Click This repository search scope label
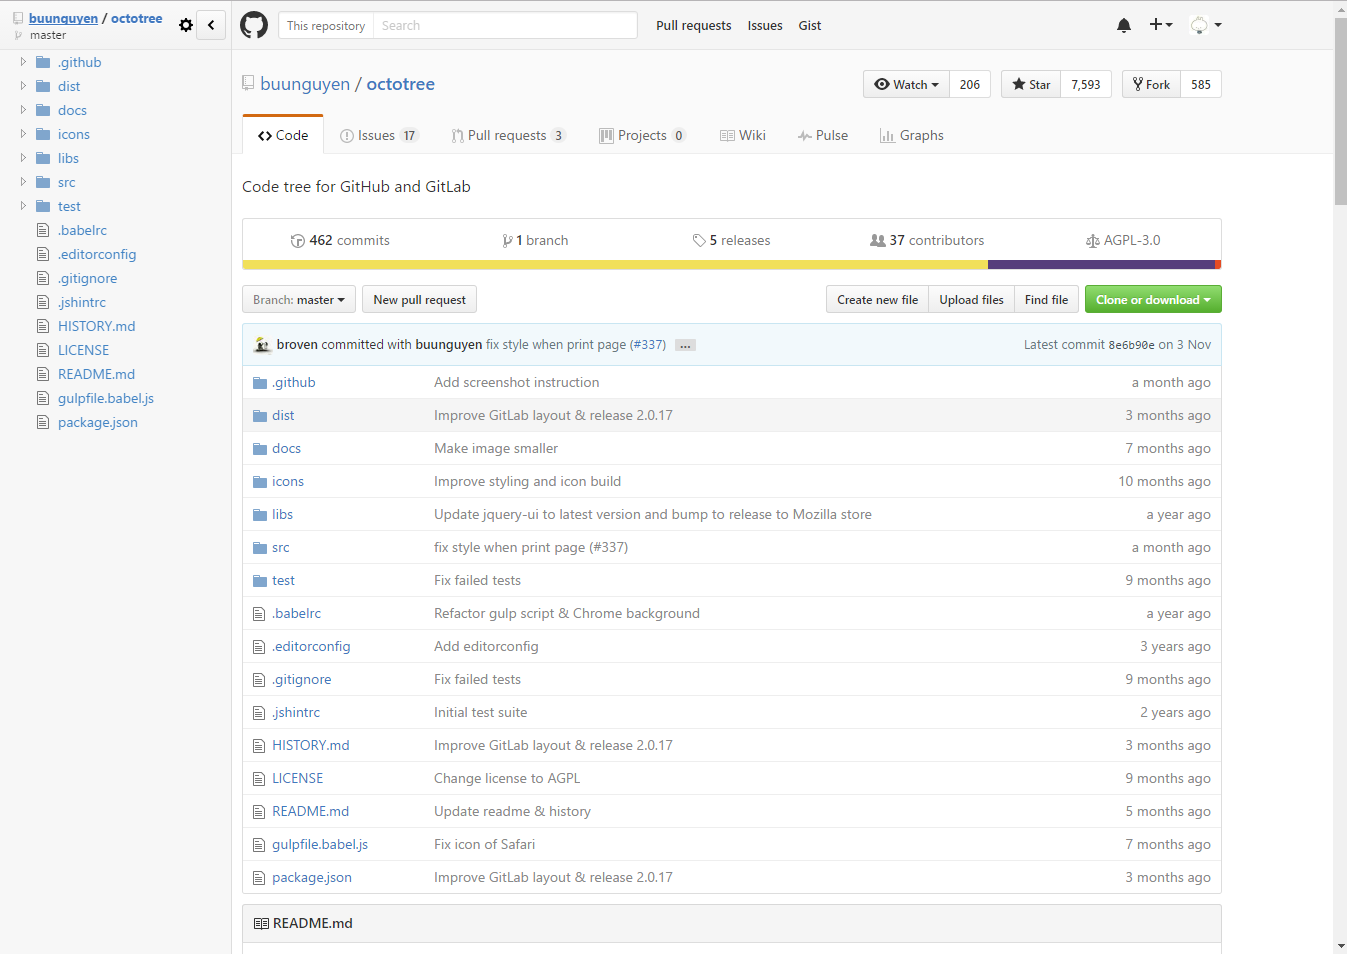This screenshot has width=1347, height=954. pos(326,25)
